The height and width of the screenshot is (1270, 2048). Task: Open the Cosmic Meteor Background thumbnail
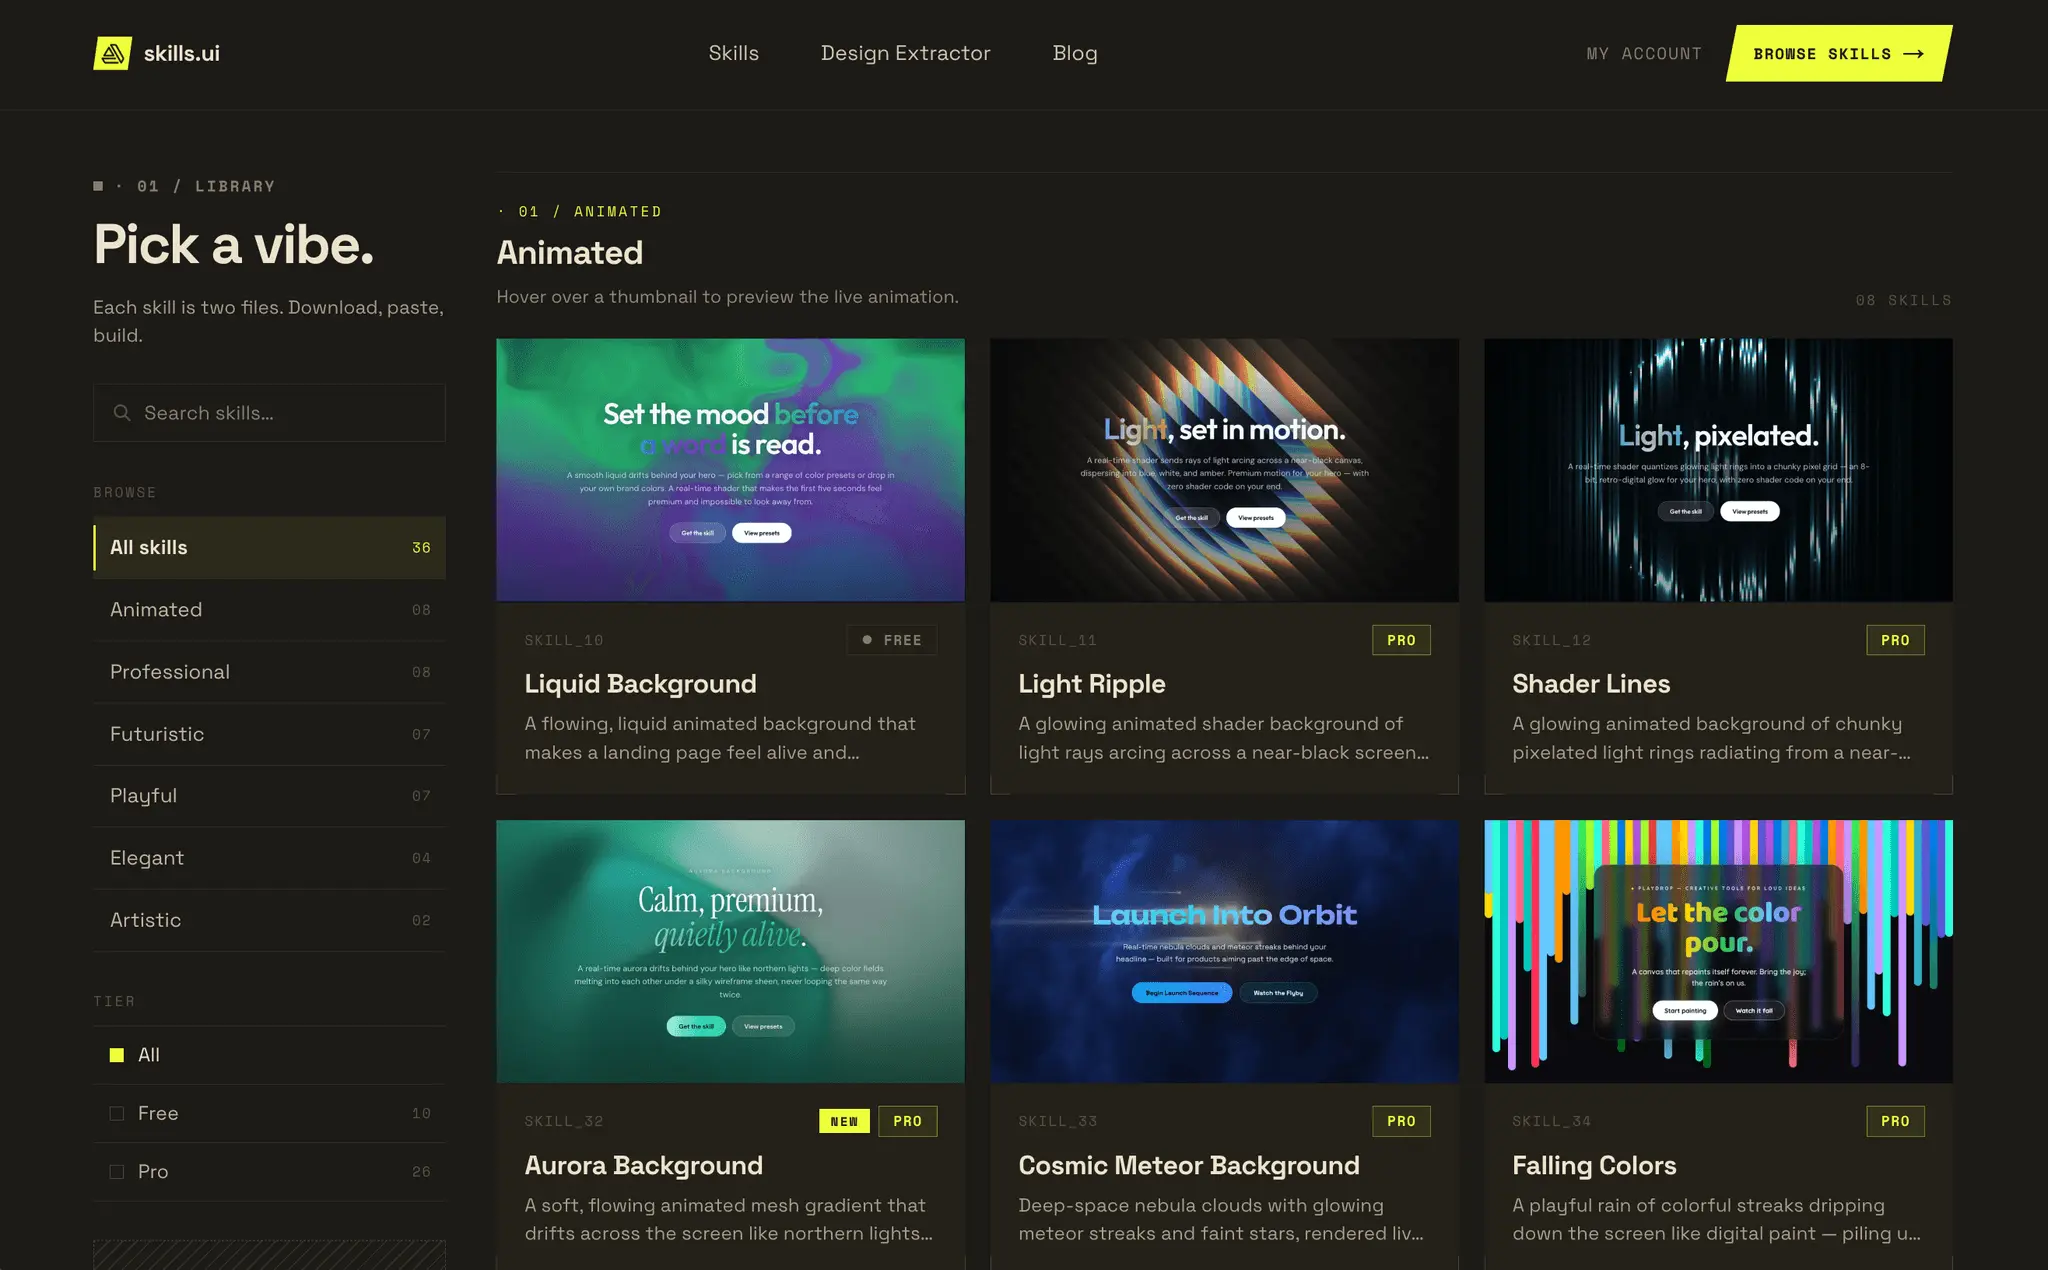pos(1225,952)
